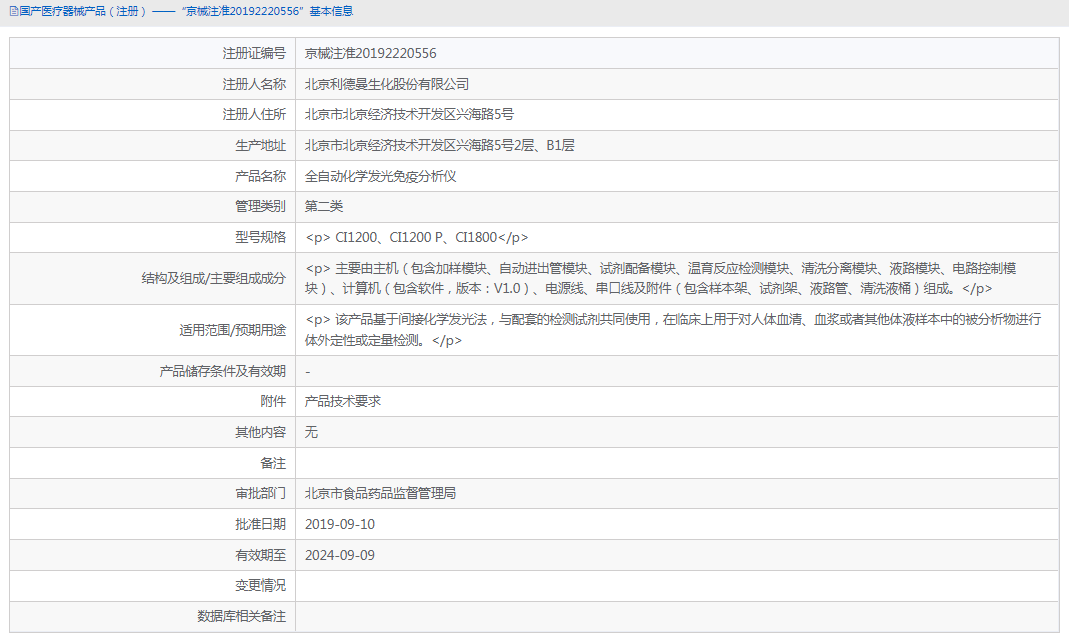The width and height of the screenshot is (1069, 641).
Task: Select address '北京市北京经济技术开发区兴海路5号'
Action: [409, 115]
